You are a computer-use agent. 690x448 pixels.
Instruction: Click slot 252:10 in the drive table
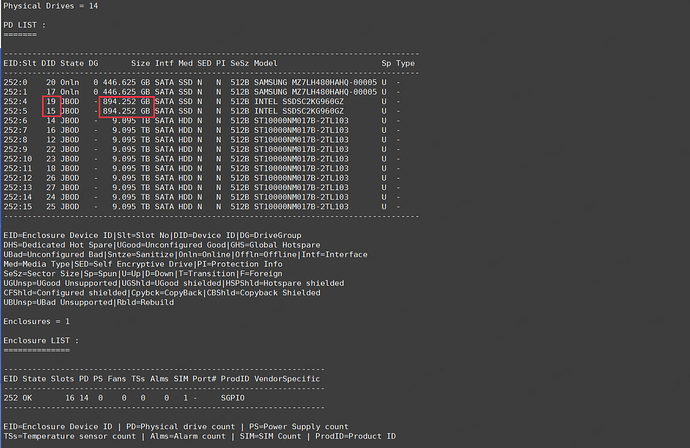pyautogui.click(x=19, y=158)
